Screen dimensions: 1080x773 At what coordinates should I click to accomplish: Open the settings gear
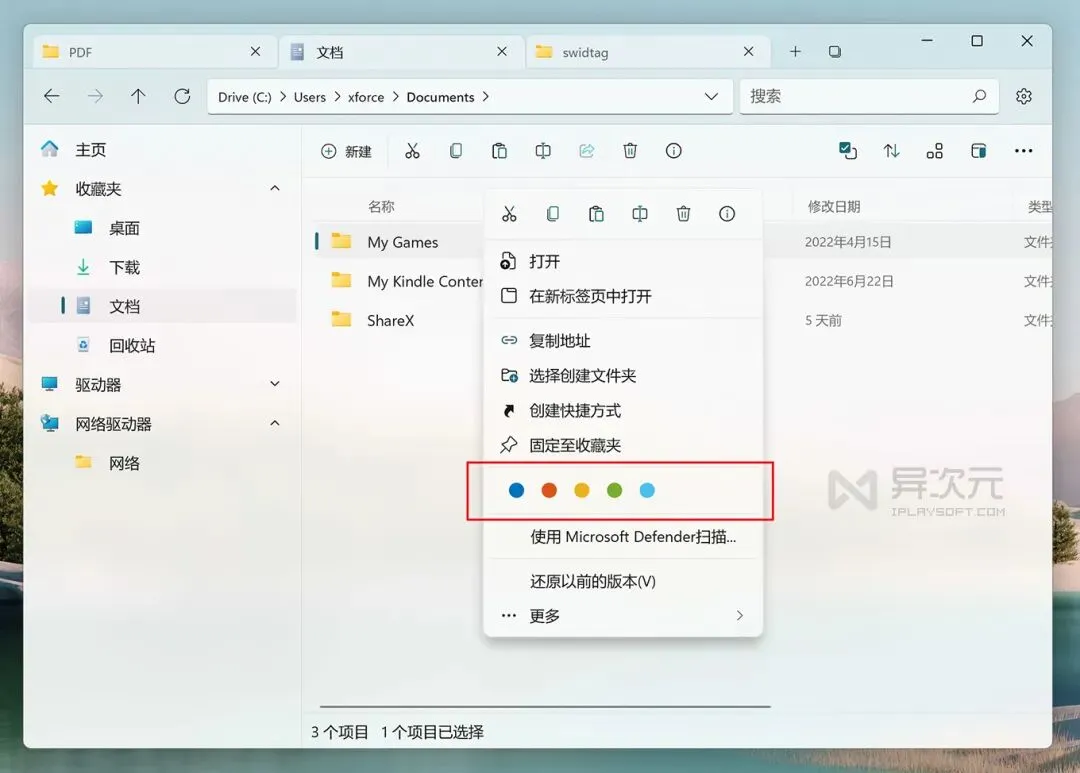click(x=1024, y=96)
